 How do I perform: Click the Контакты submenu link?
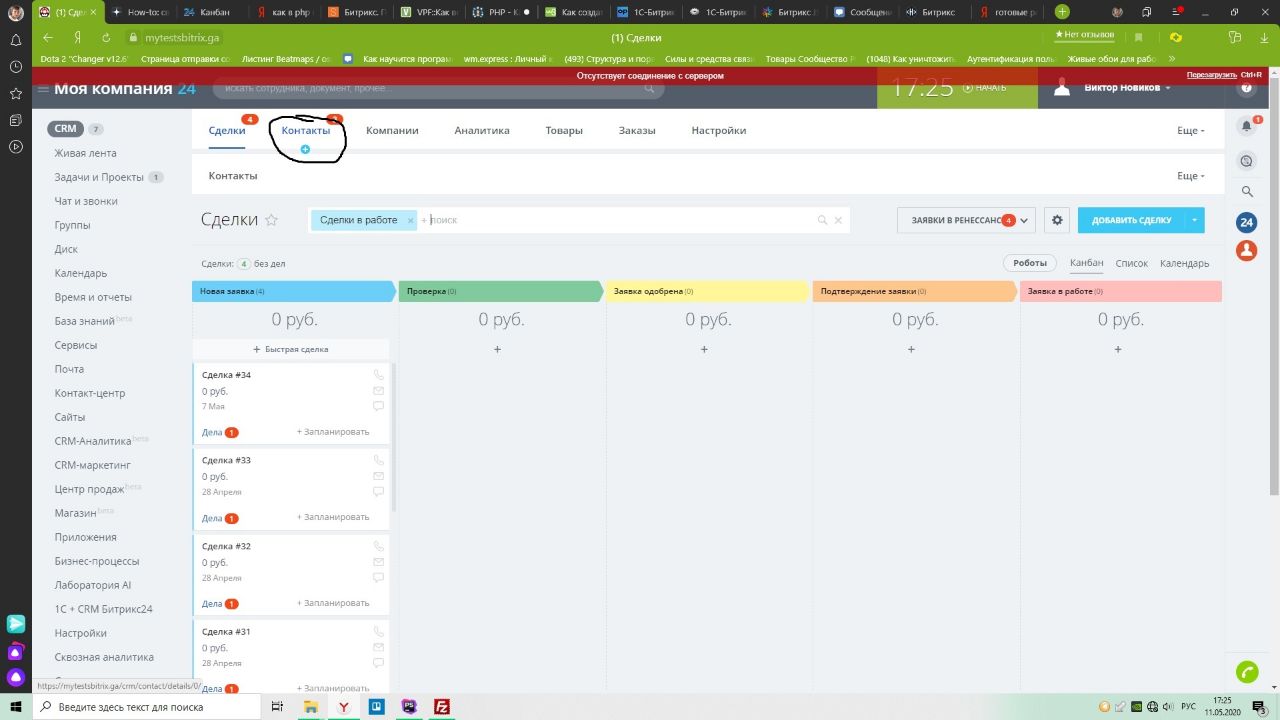tap(233, 176)
